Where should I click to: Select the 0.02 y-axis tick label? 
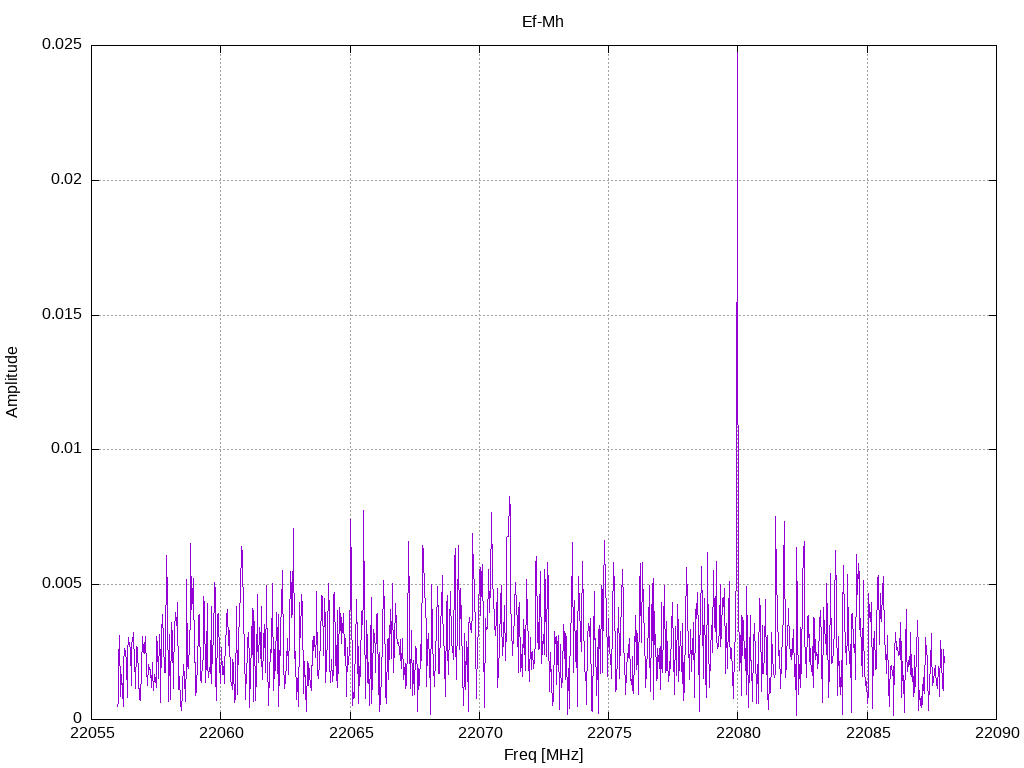click(65, 180)
